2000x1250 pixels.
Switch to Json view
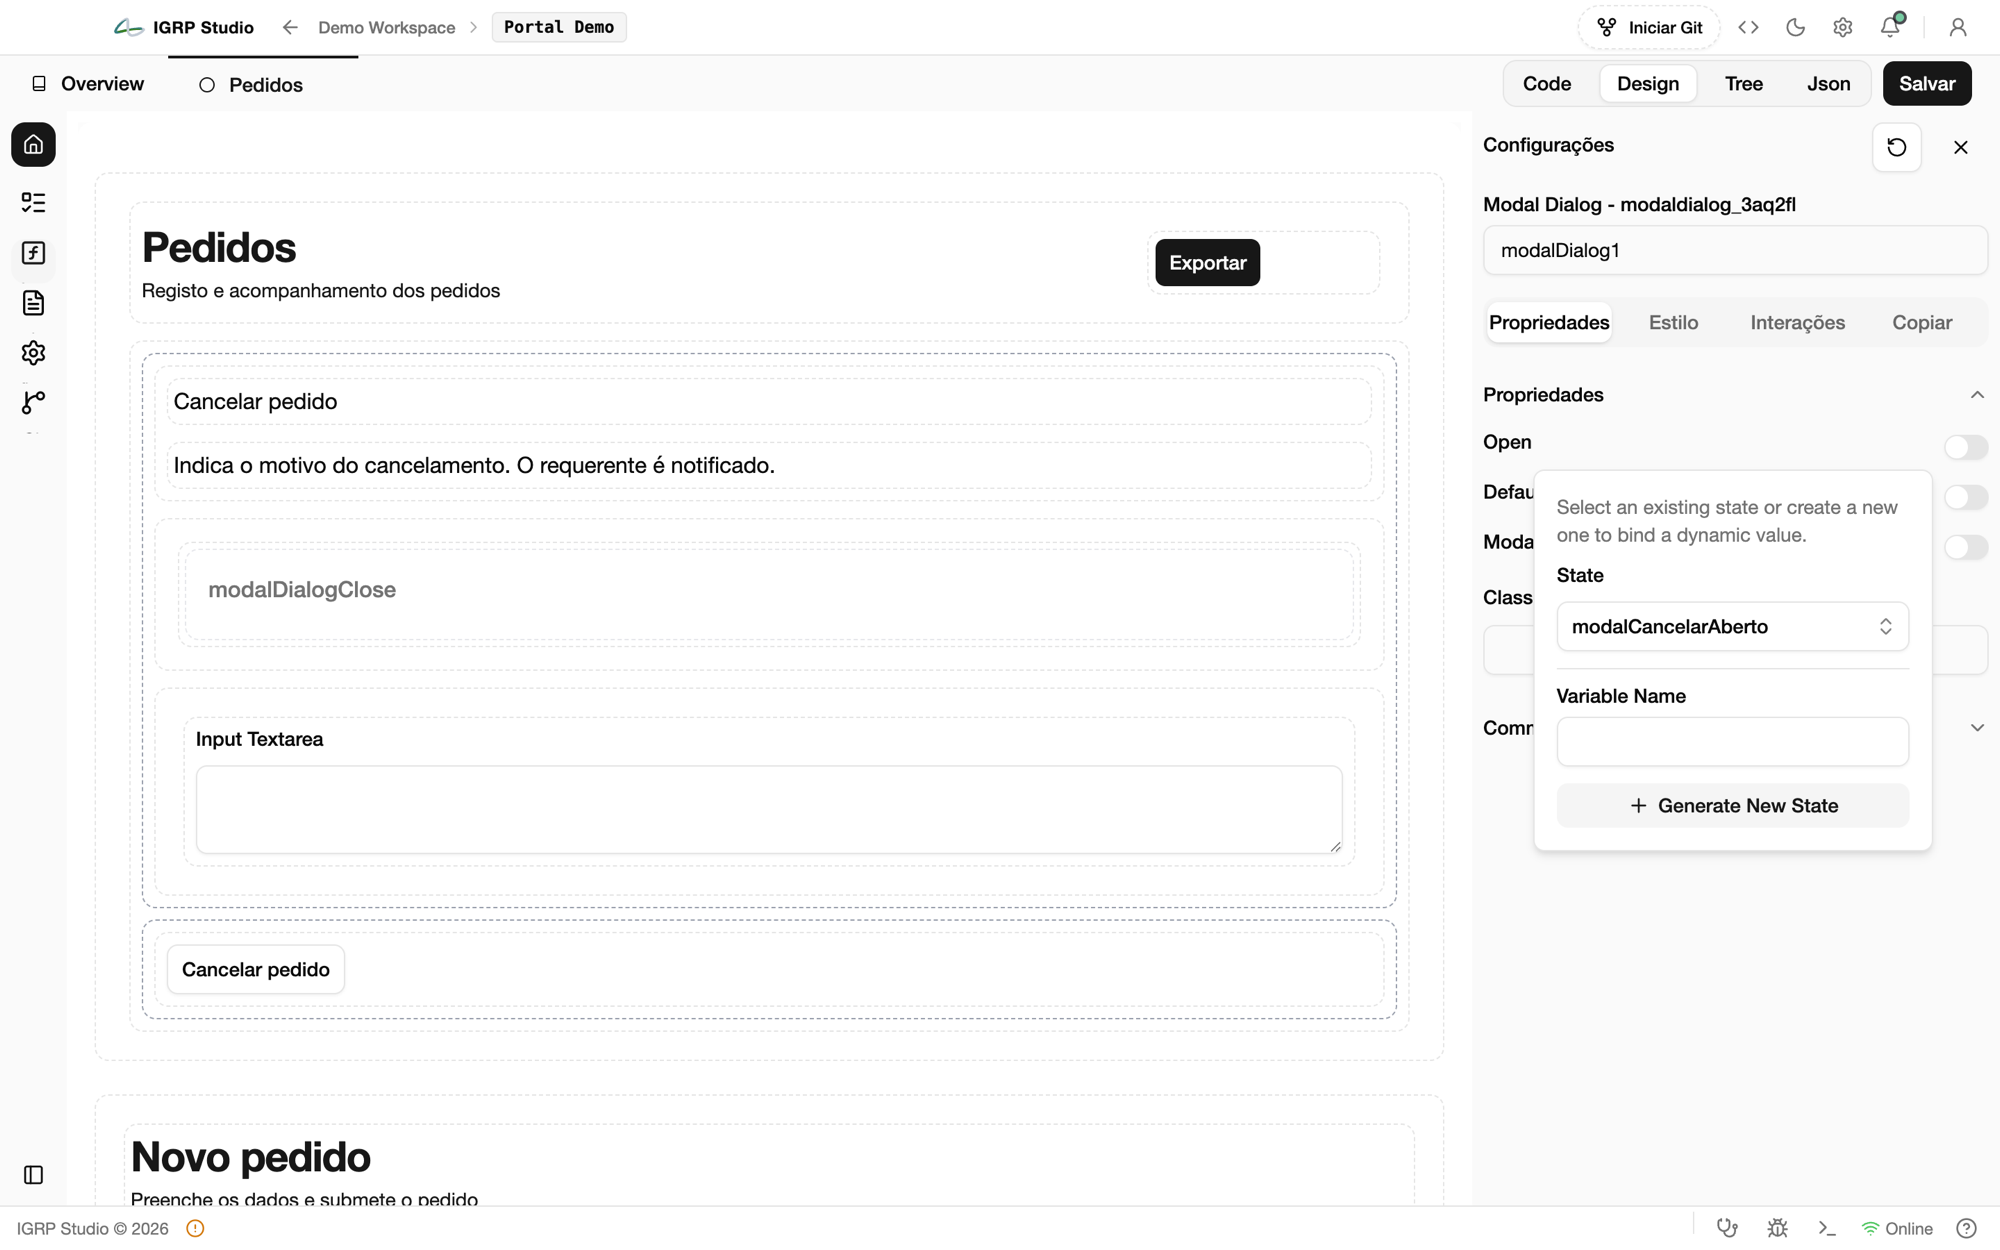(1828, 84)
